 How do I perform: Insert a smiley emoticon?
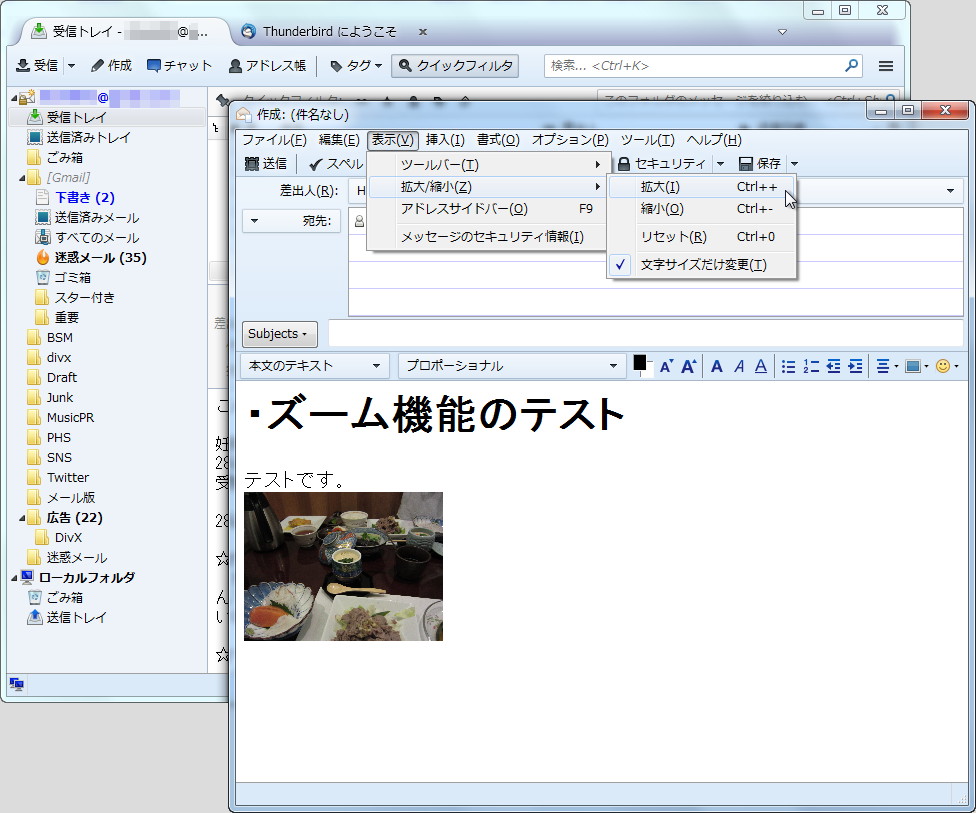tap(944, 366)
